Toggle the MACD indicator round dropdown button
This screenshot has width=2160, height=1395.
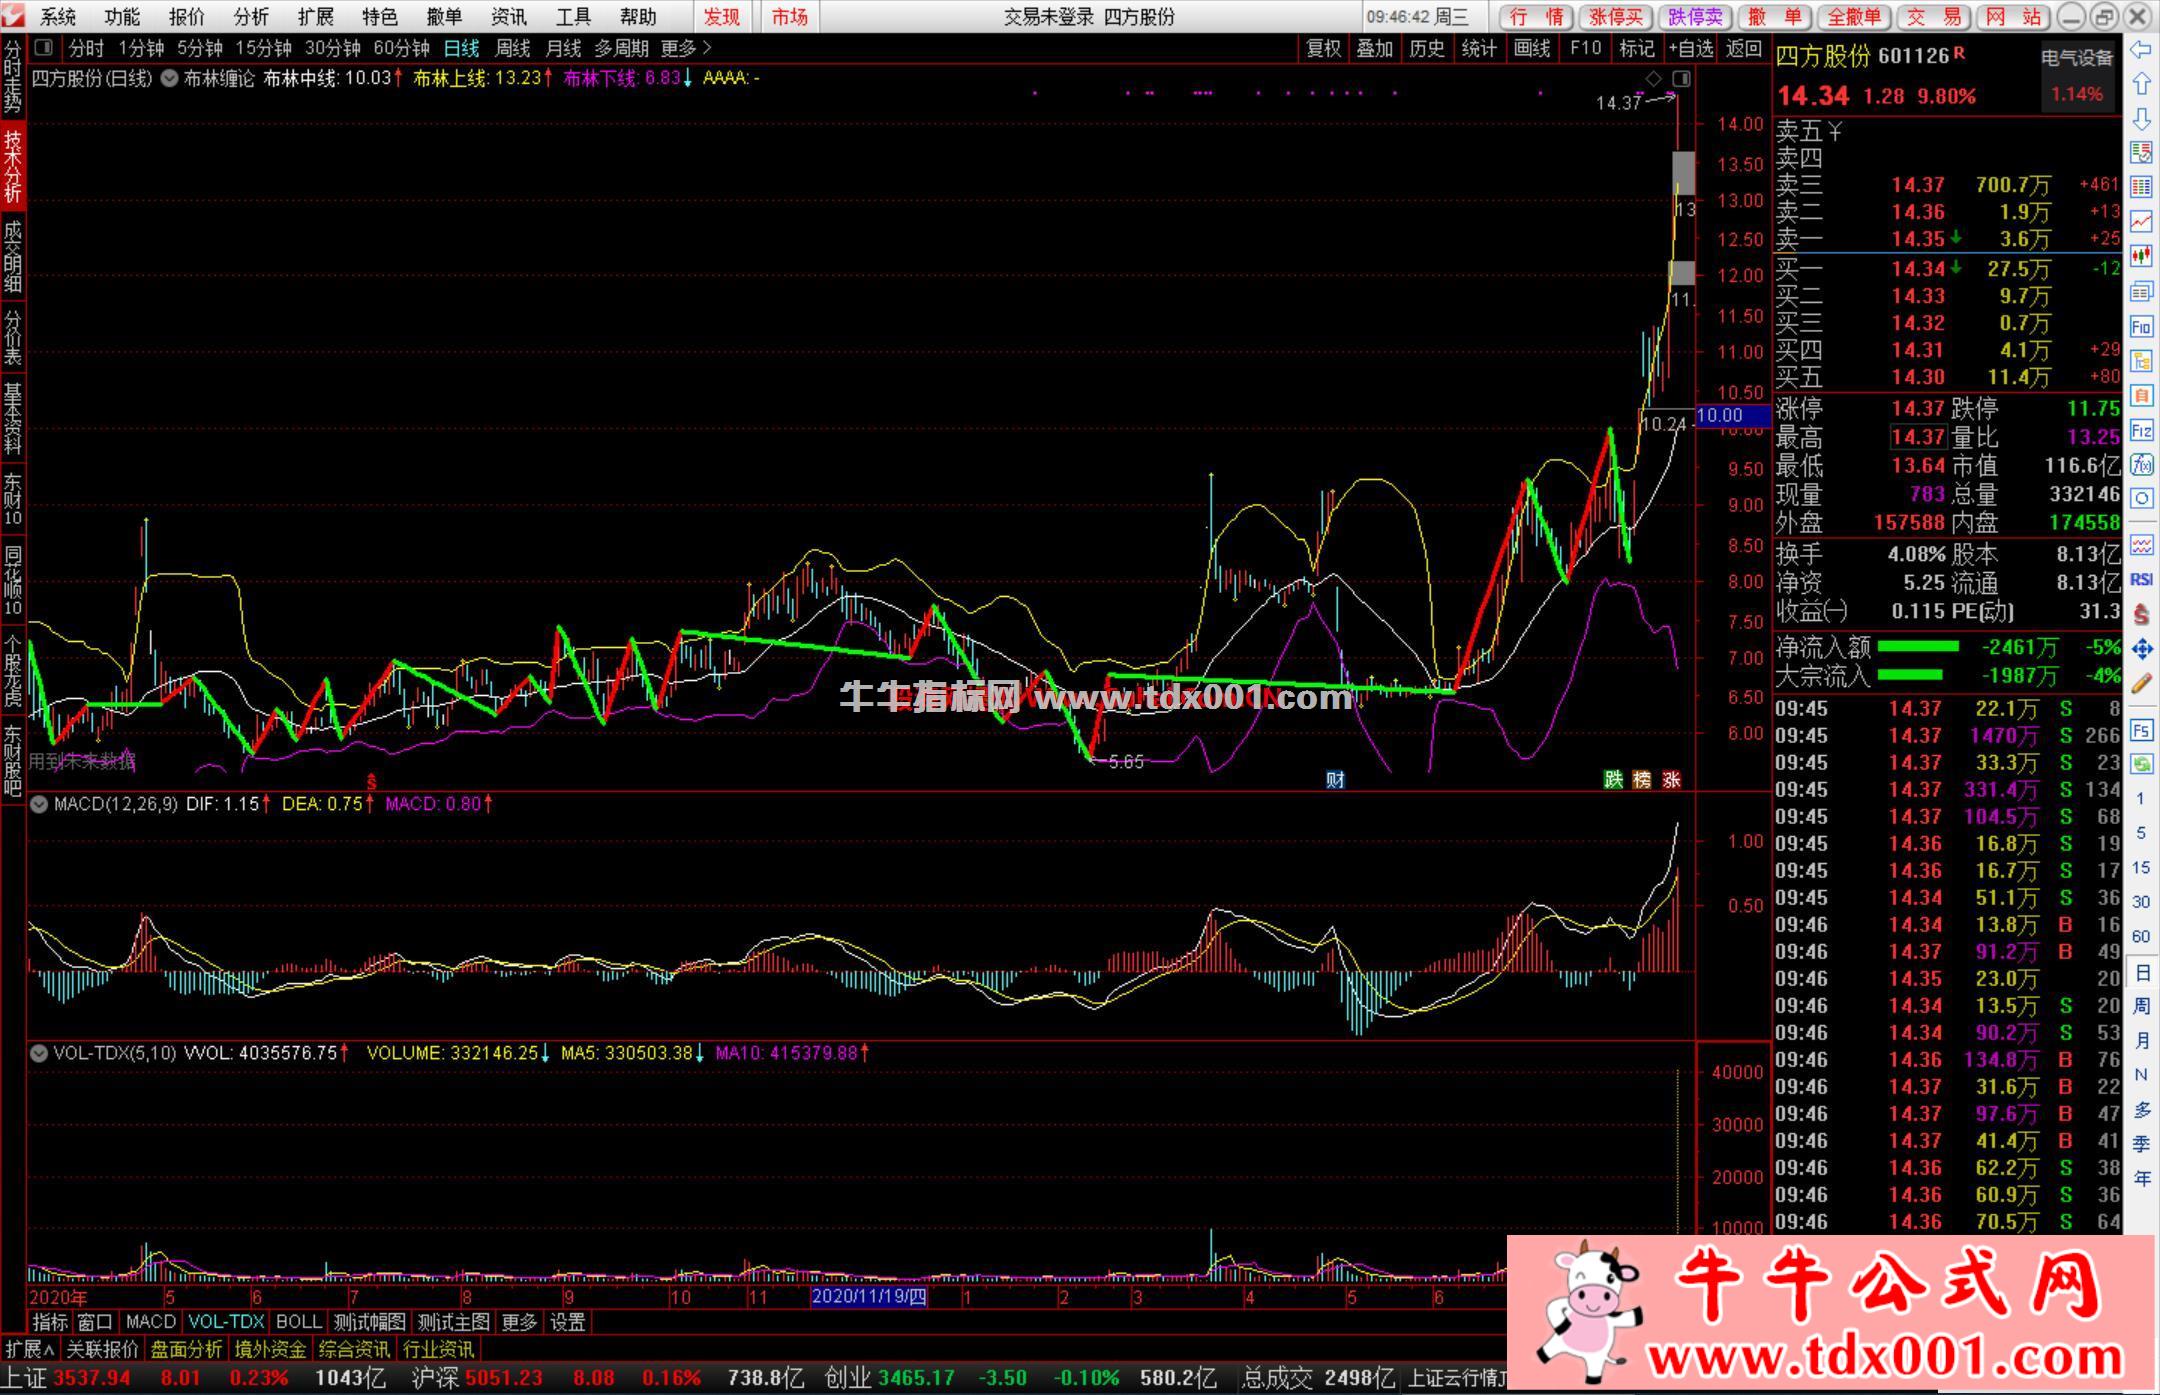coord(39,804)
